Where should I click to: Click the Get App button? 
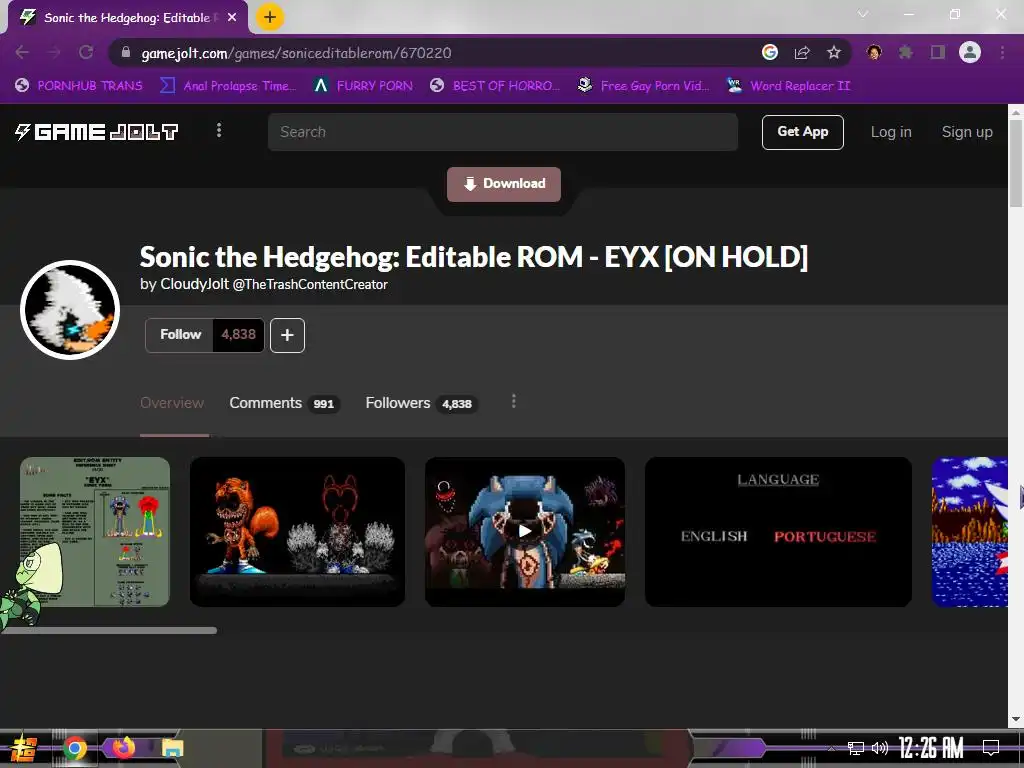(802, 132)
